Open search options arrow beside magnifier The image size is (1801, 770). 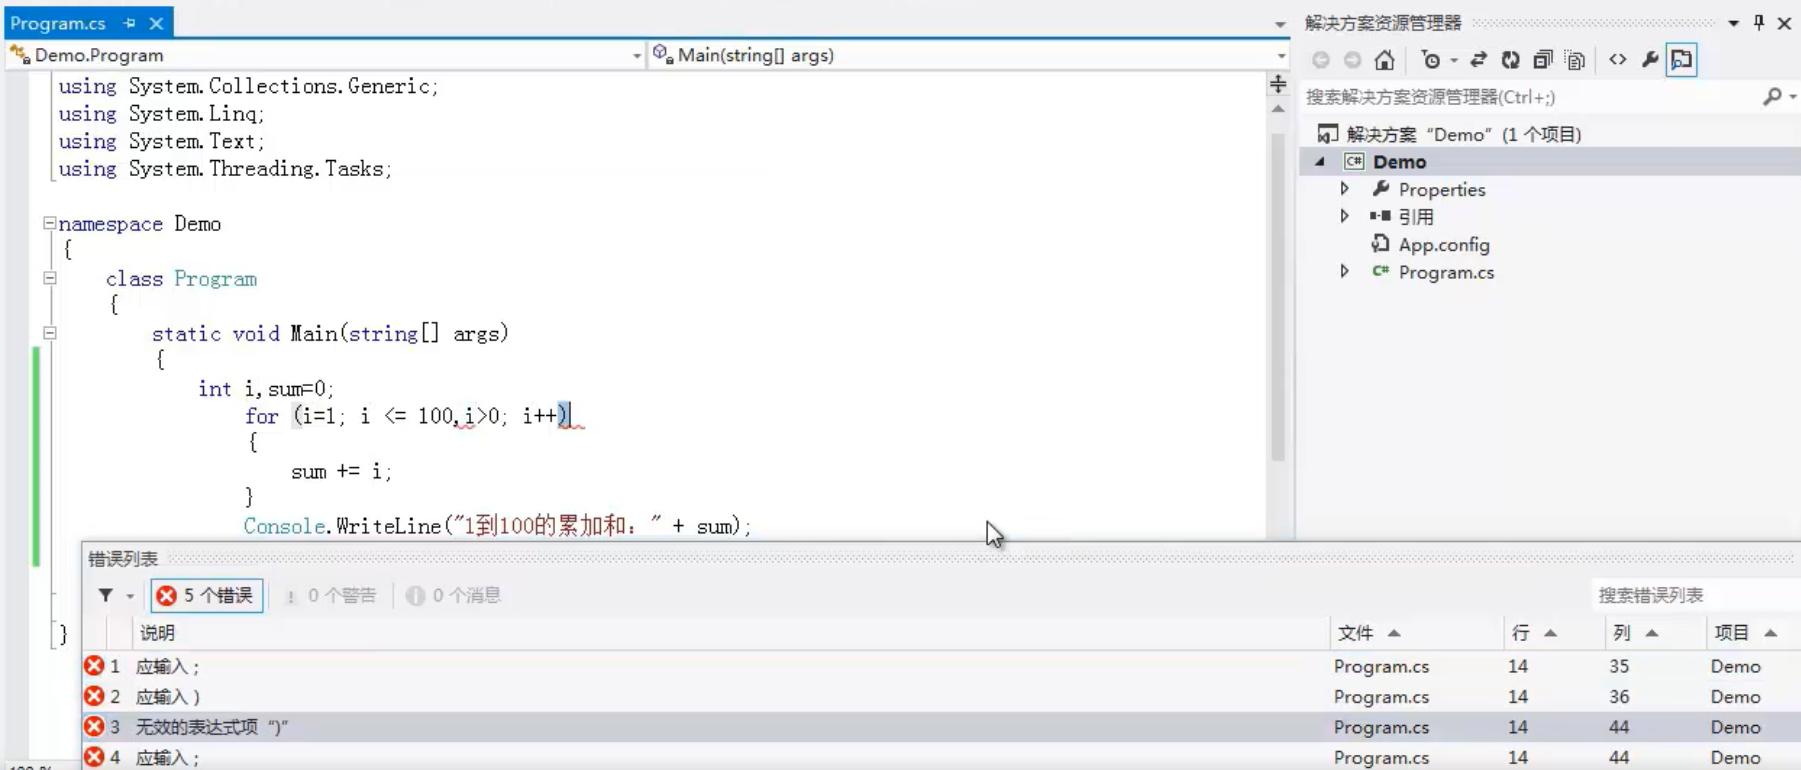click(x=1793, y=97)
